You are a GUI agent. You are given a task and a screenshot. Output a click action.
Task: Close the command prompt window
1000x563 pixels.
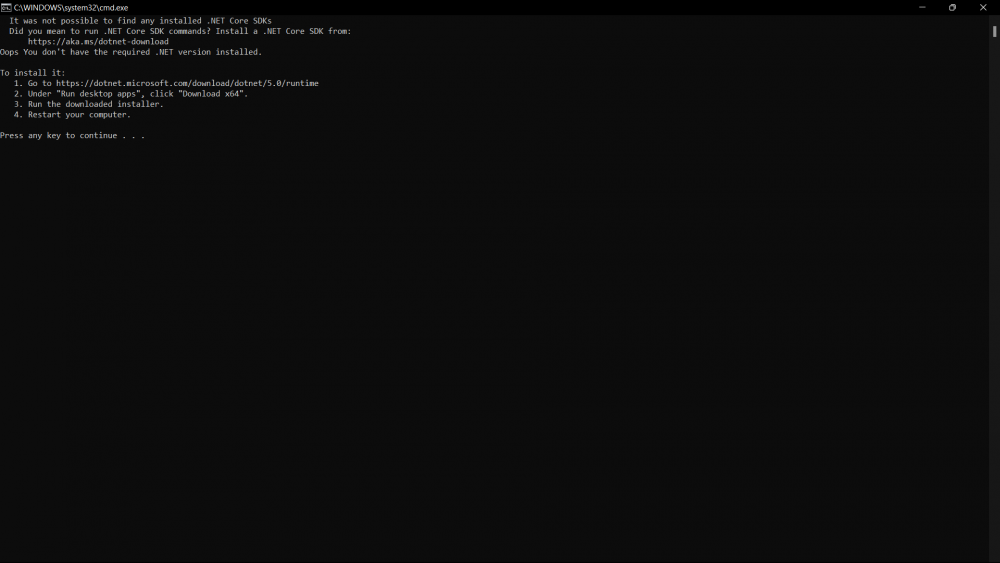coord(983,7)
